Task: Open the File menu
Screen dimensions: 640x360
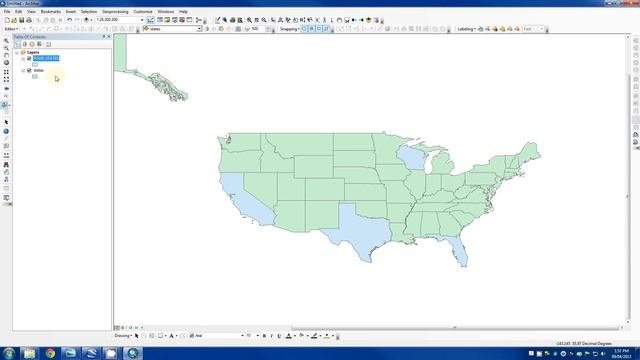Action: point(7,12)
